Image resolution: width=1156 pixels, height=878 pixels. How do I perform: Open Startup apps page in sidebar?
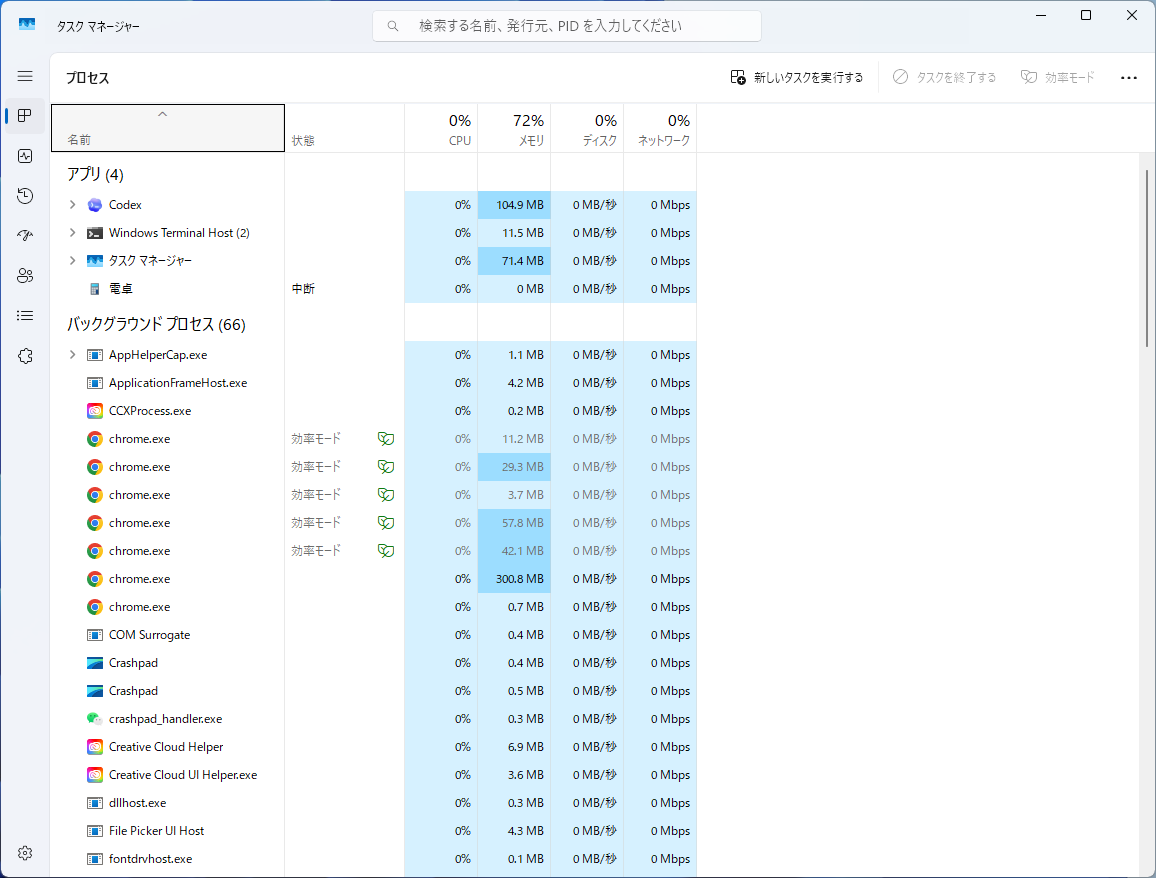[25, 235]
